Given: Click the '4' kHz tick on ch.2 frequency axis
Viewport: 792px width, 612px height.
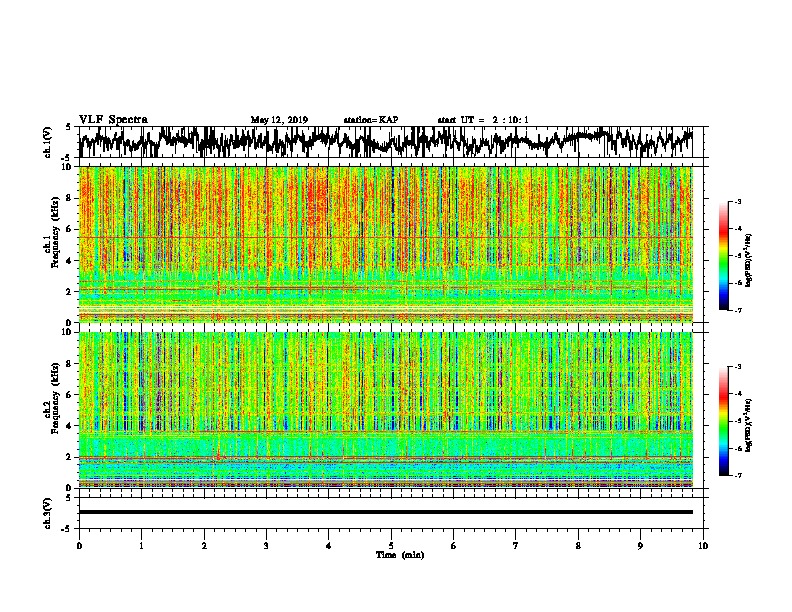Looking at the screenshot, I should pos(70,426).
